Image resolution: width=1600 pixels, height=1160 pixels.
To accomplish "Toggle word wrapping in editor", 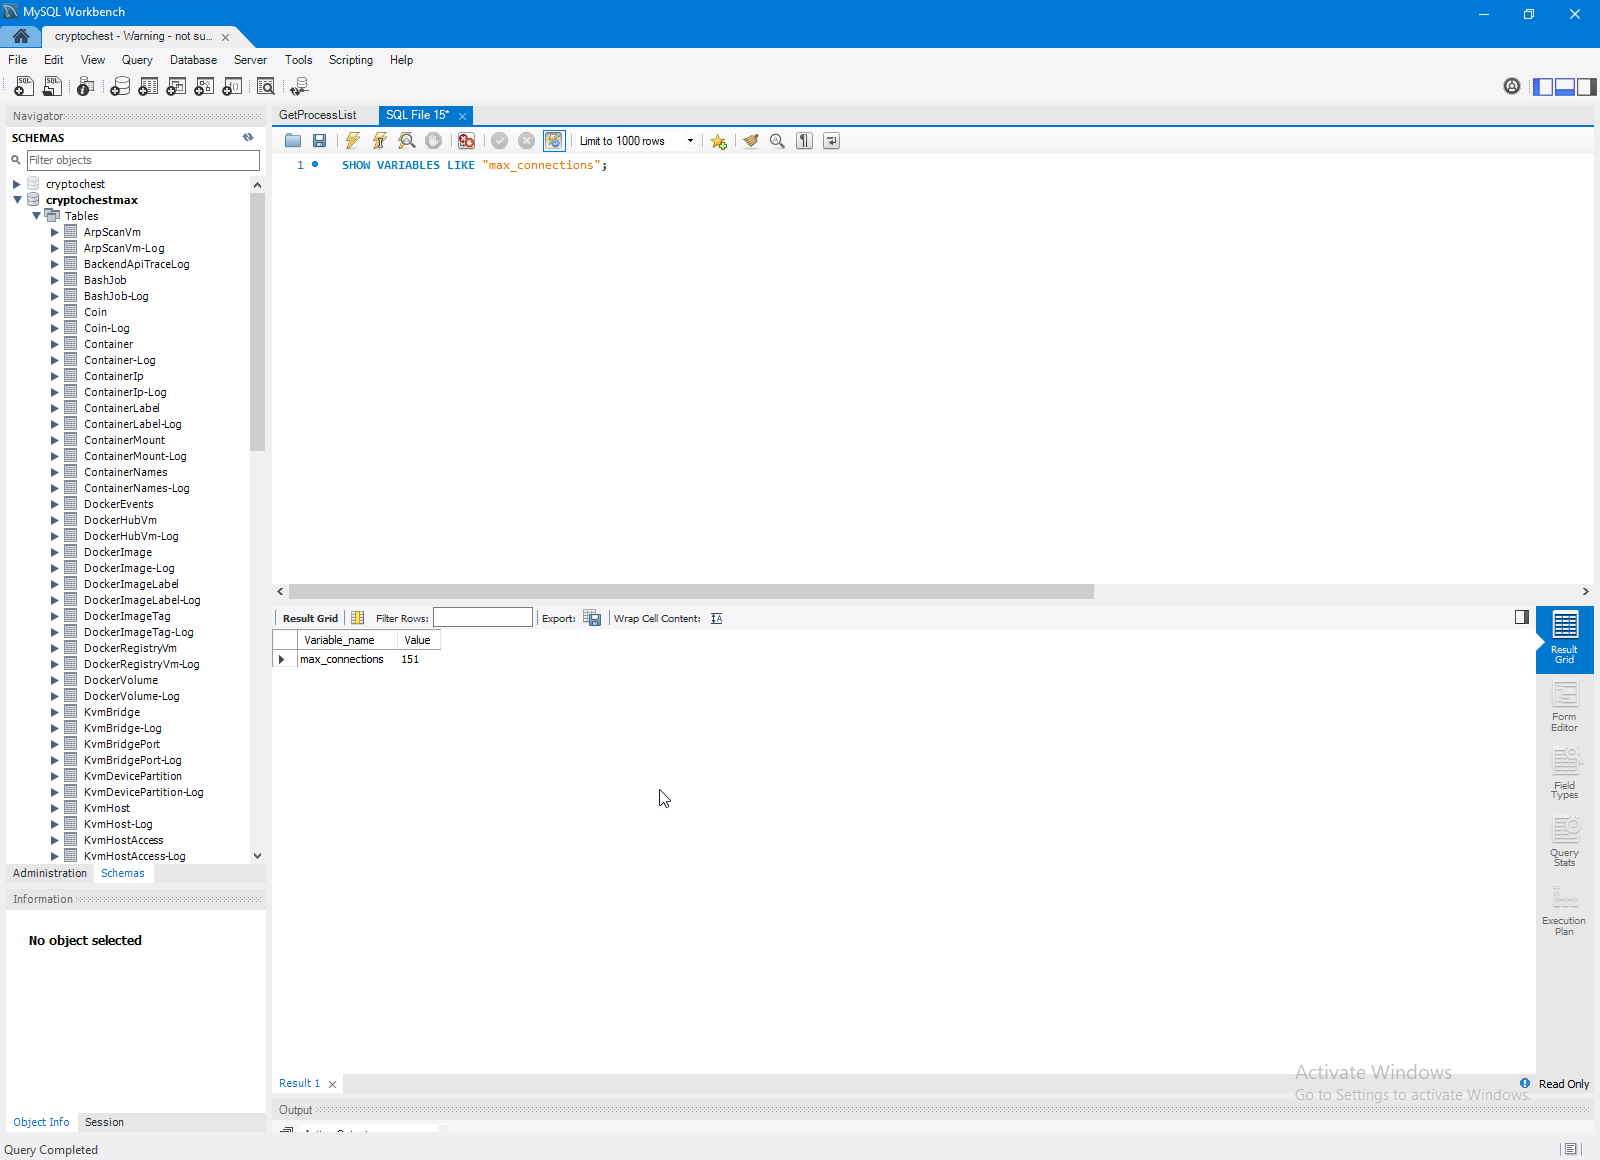I will 832,141.
